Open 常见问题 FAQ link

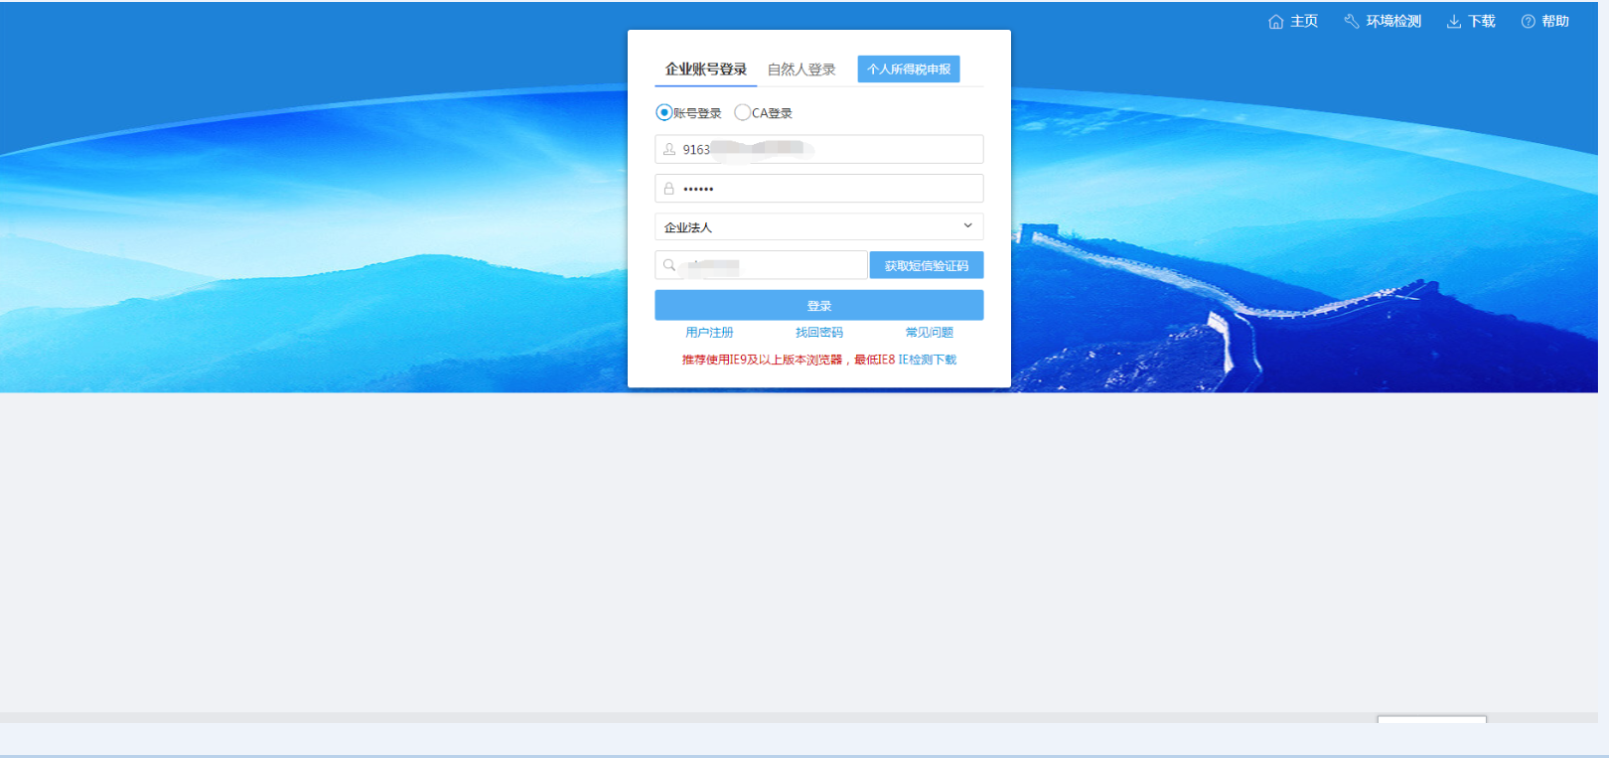929,332
